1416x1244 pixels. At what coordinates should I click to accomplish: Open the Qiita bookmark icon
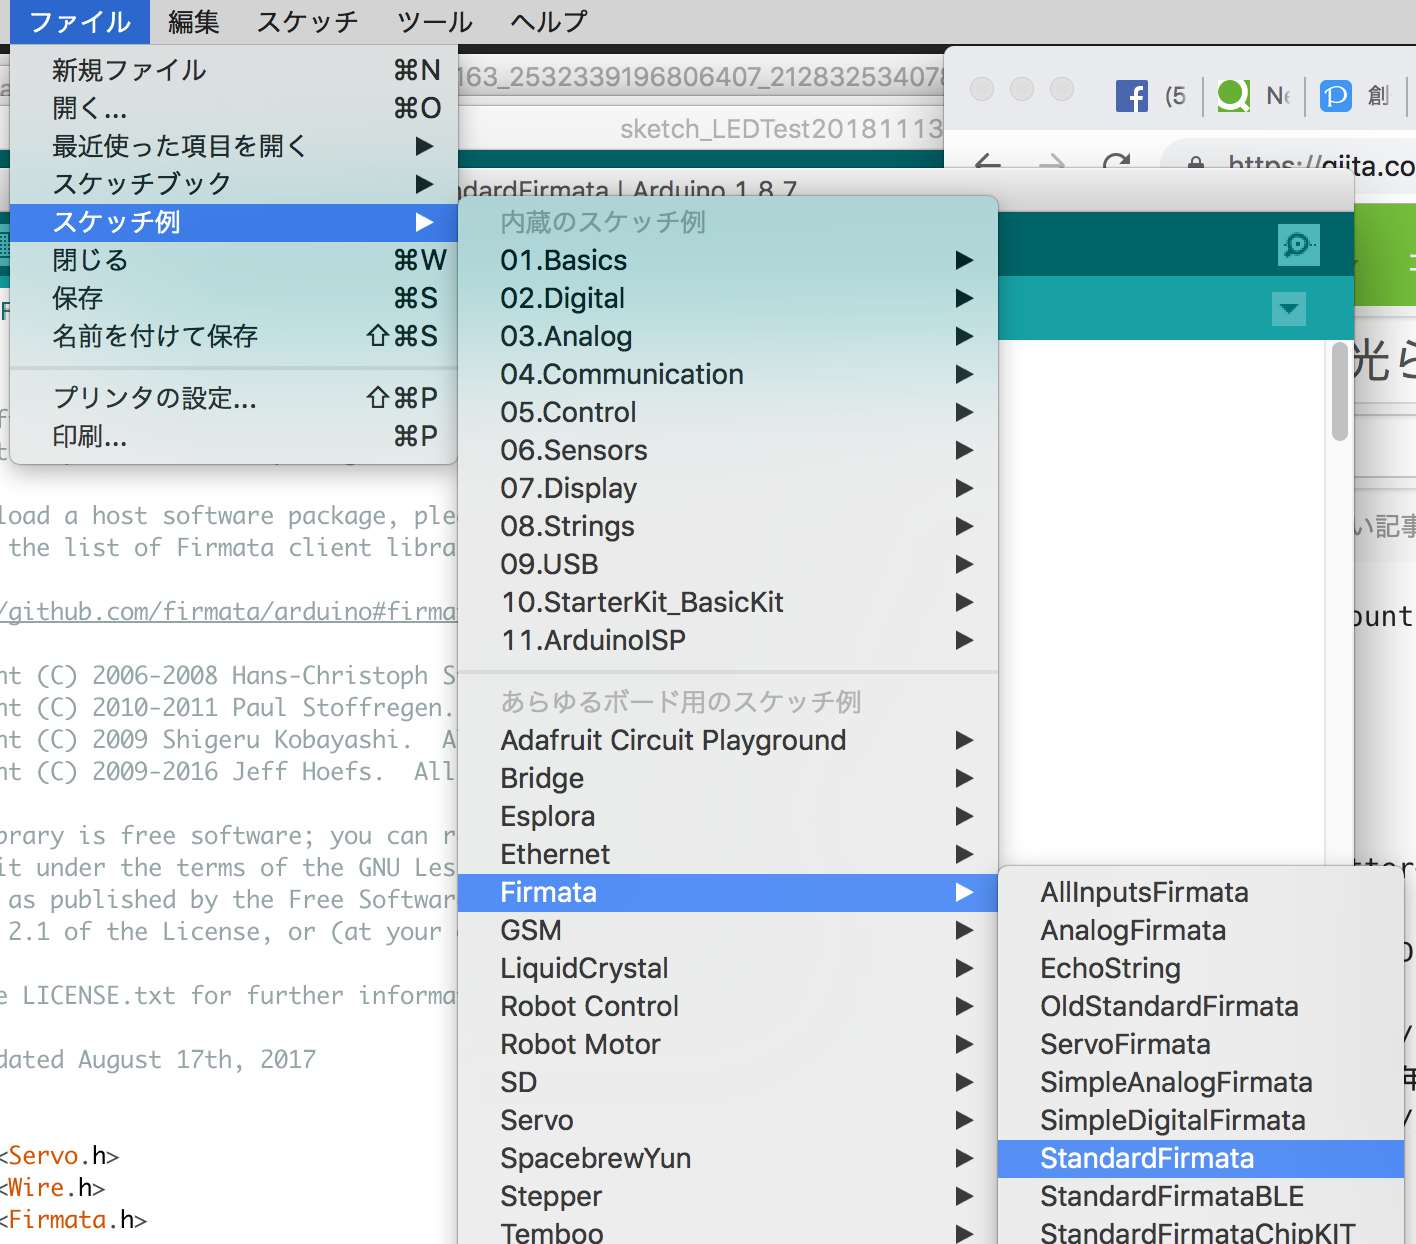tap(1232, 95)
